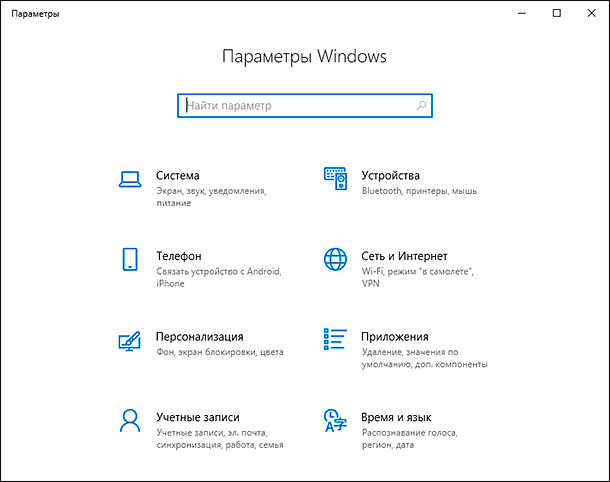Click the Телефон phone icon
Screen dimensions: 610x482
click(130, 259)
